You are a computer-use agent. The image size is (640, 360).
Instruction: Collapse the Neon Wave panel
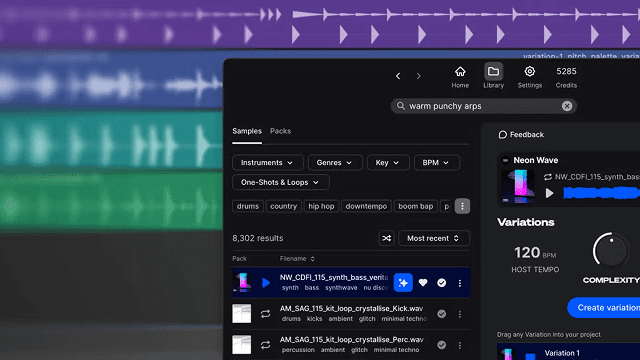coord(505,160)
